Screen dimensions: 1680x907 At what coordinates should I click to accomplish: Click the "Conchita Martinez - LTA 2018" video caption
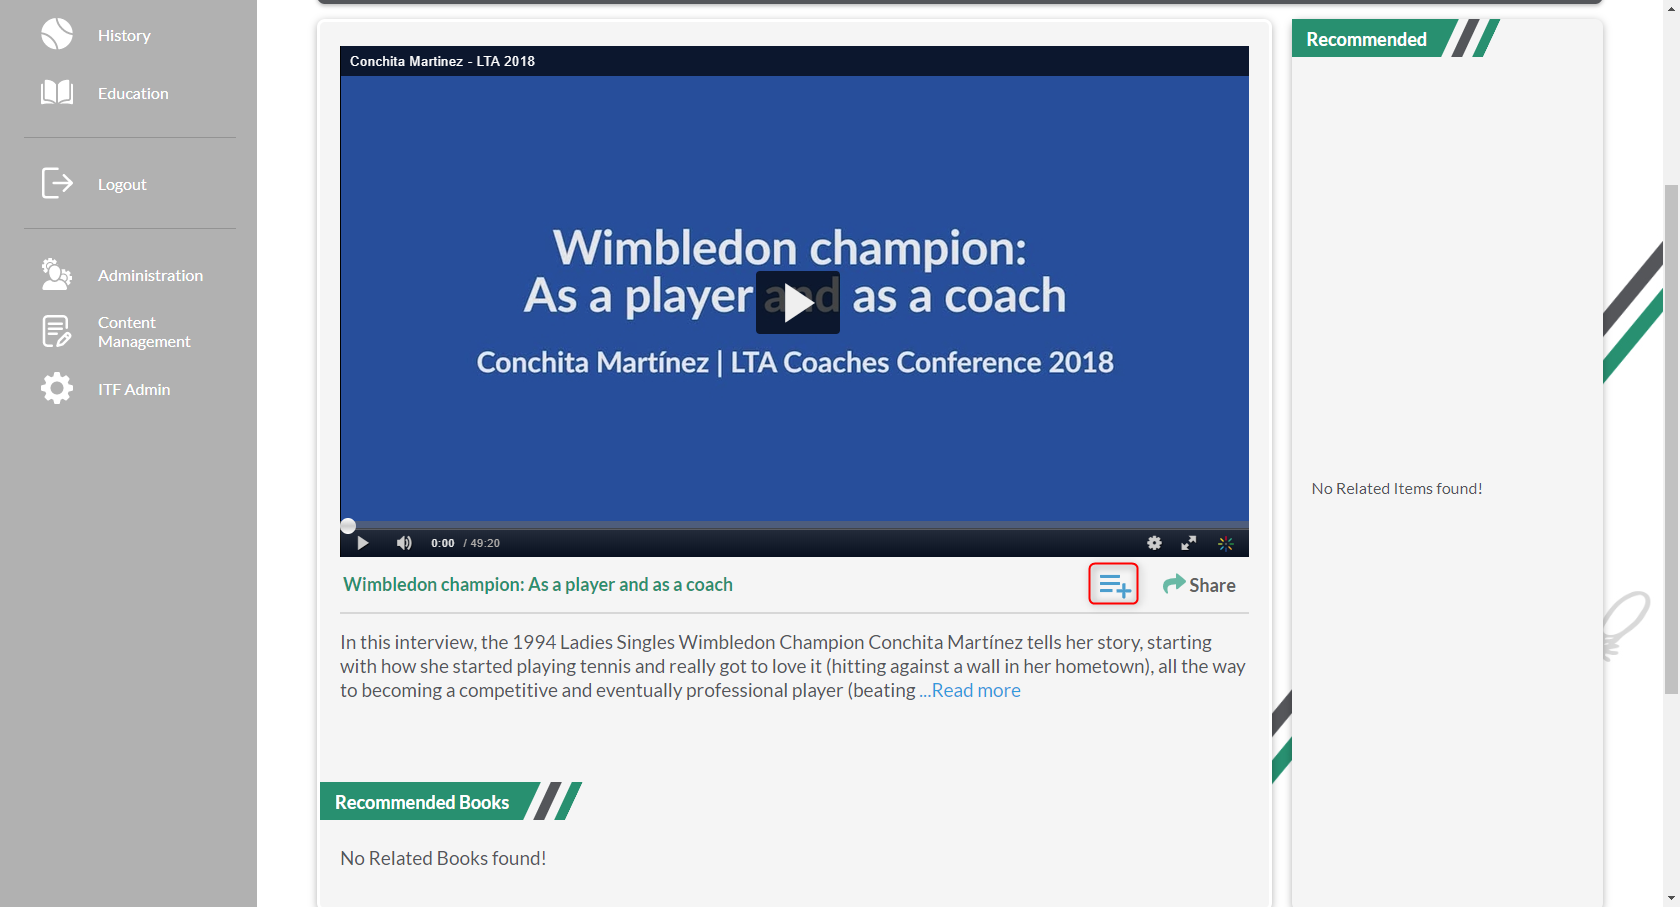tap(442, 61)
